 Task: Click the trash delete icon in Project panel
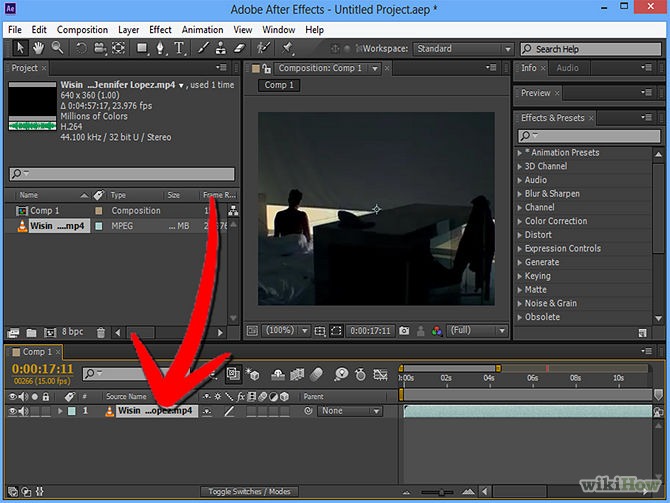101,332
